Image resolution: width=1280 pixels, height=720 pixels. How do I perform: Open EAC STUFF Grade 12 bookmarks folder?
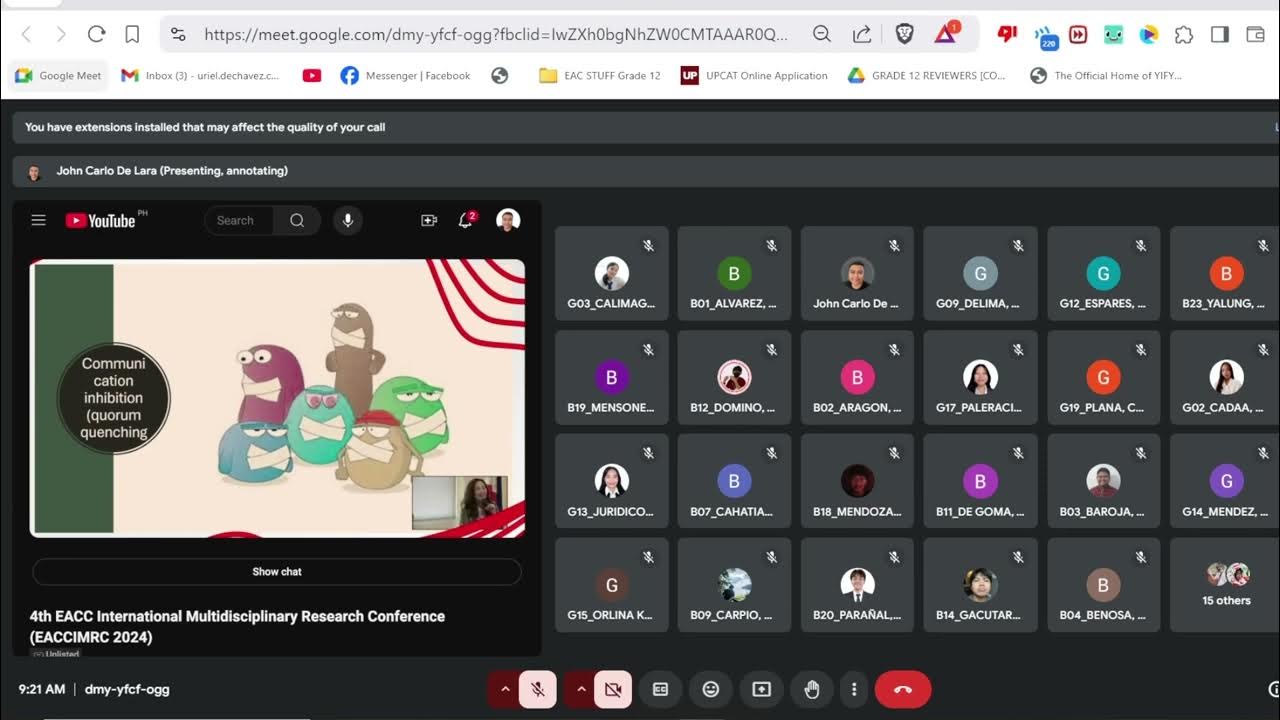tap(600, 75)
